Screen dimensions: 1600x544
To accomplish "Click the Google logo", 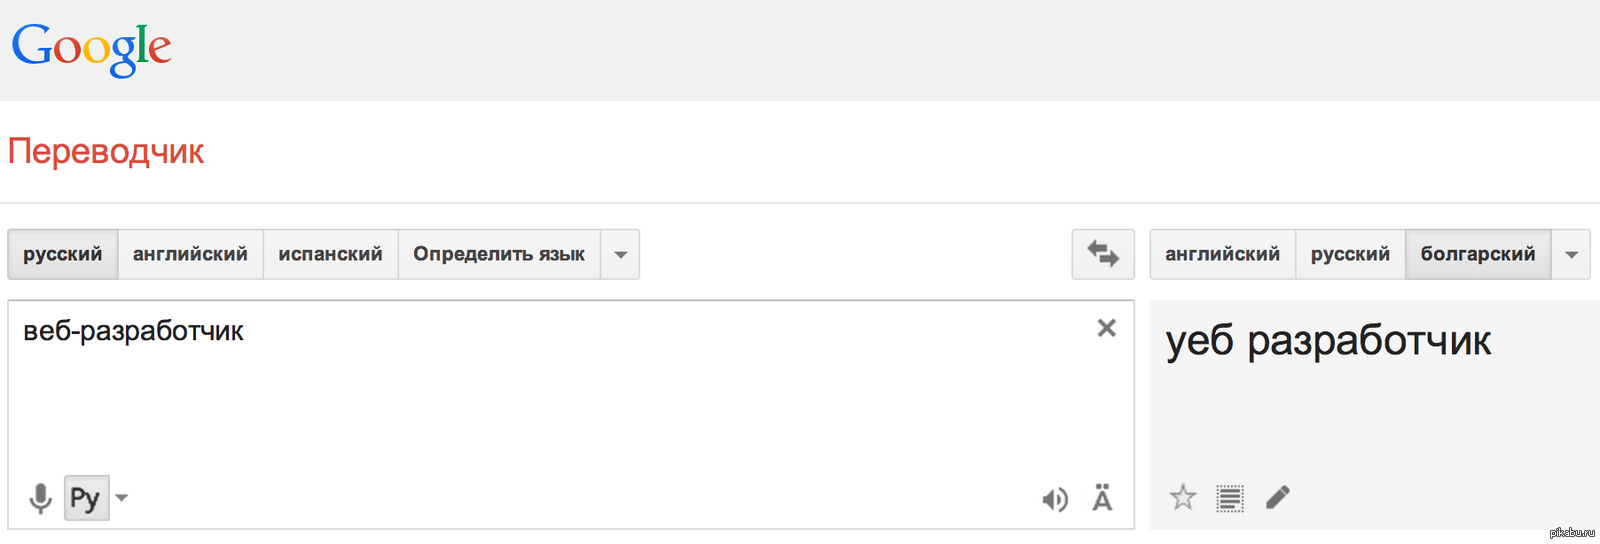I will click(91, 48).
